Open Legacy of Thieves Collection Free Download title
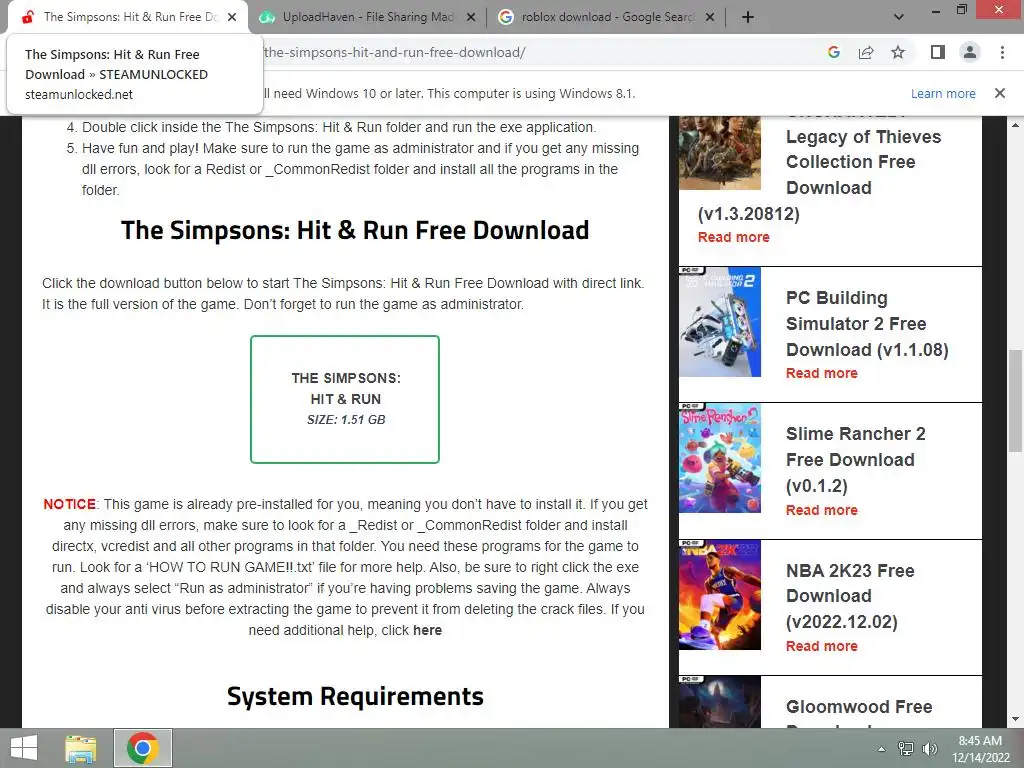1024x768 pixels. coord(863,162)
